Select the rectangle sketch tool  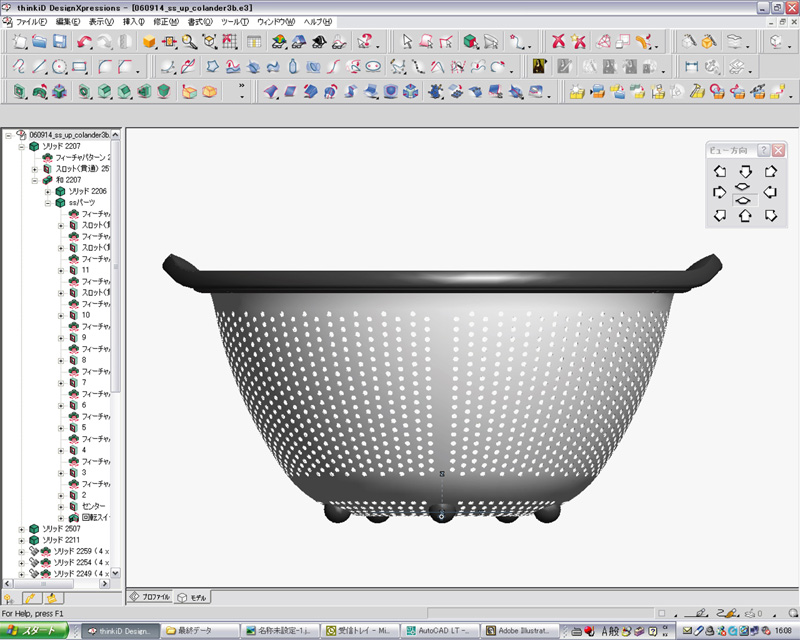point(80,67)
